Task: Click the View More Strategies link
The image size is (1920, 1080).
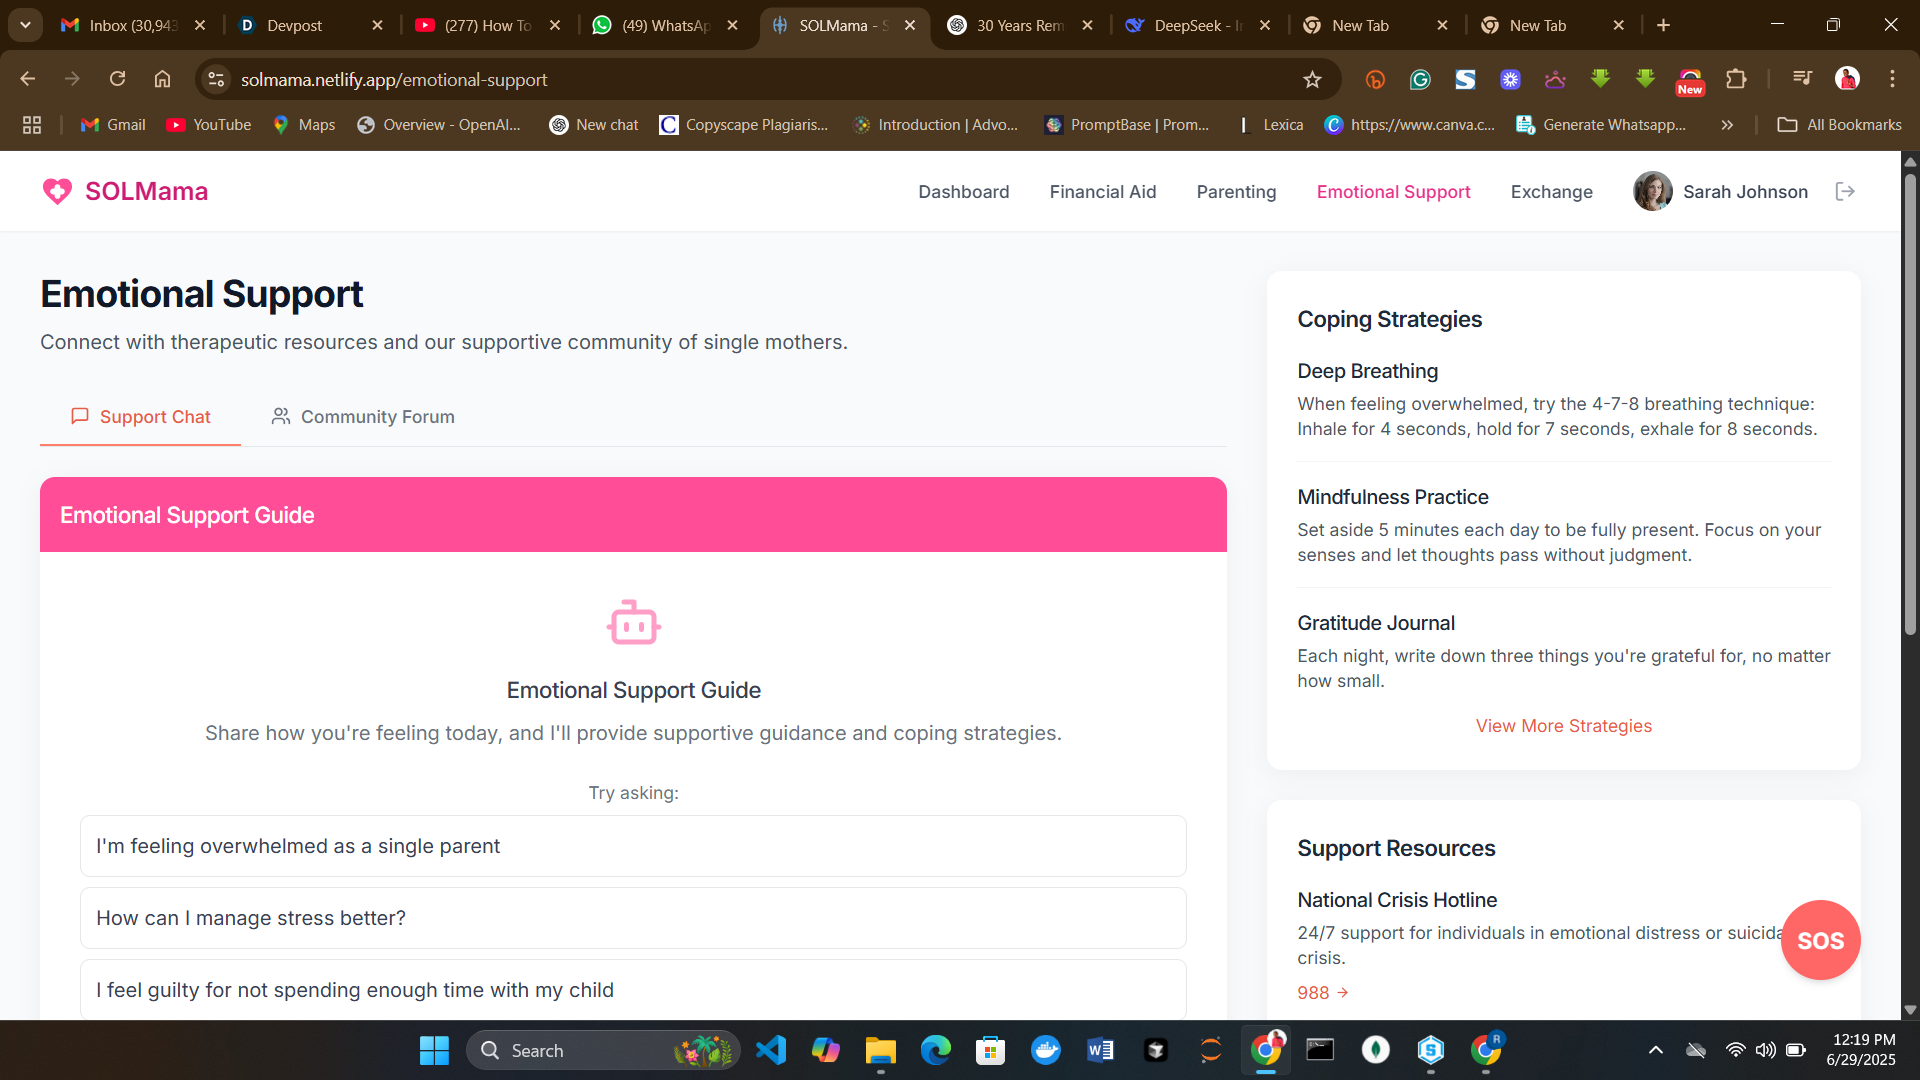Action: 1563,726
